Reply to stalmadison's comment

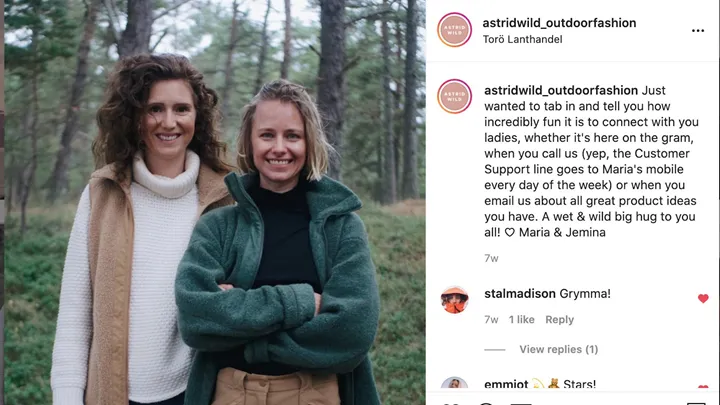pyautogui.click(x=559, y=320)
